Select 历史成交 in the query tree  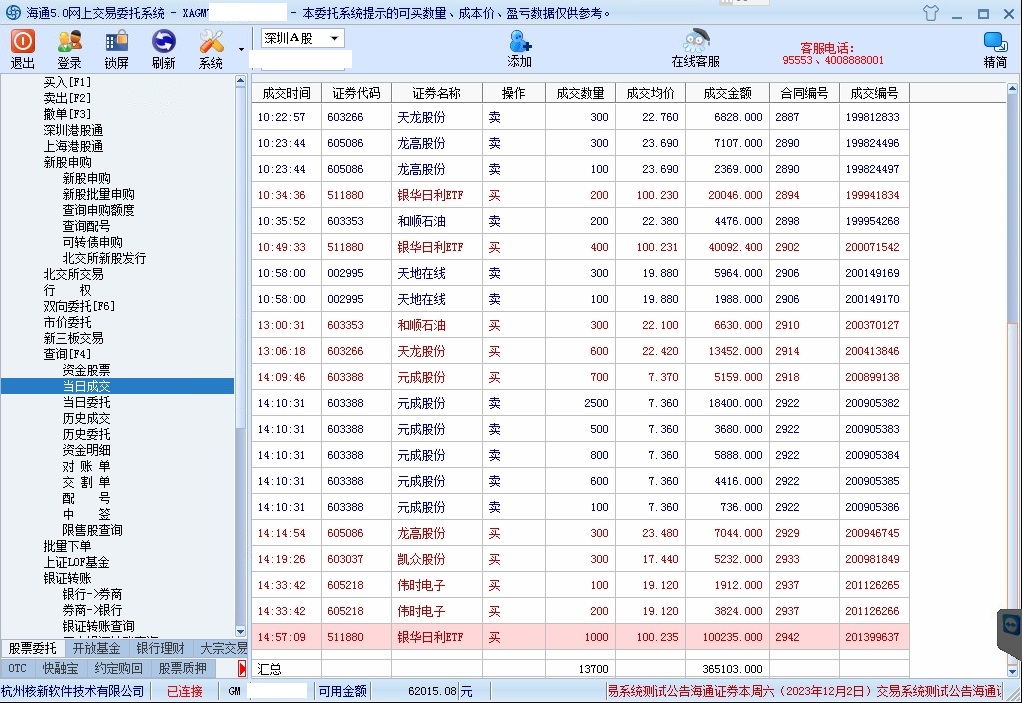(x=86, y=418)
